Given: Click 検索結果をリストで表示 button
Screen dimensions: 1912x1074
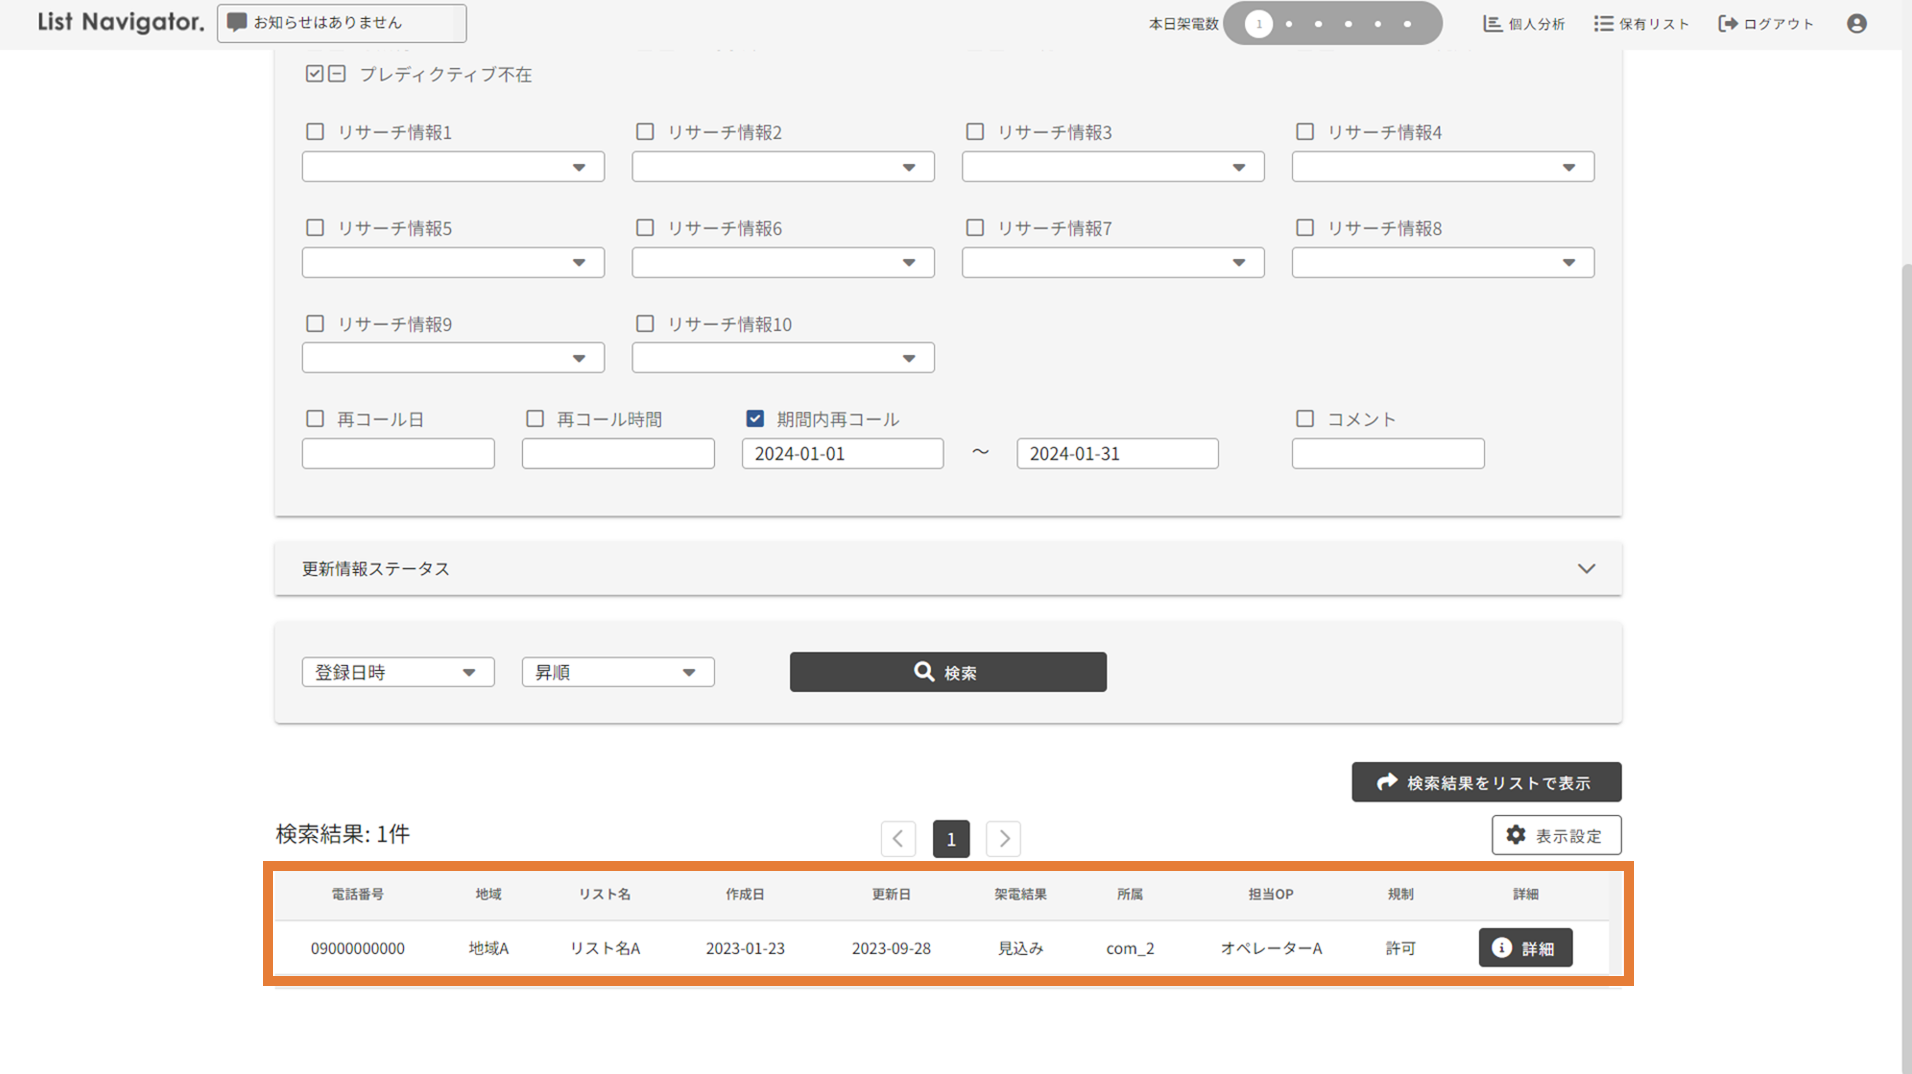Looking at the screenshot, I should 1486,782.
